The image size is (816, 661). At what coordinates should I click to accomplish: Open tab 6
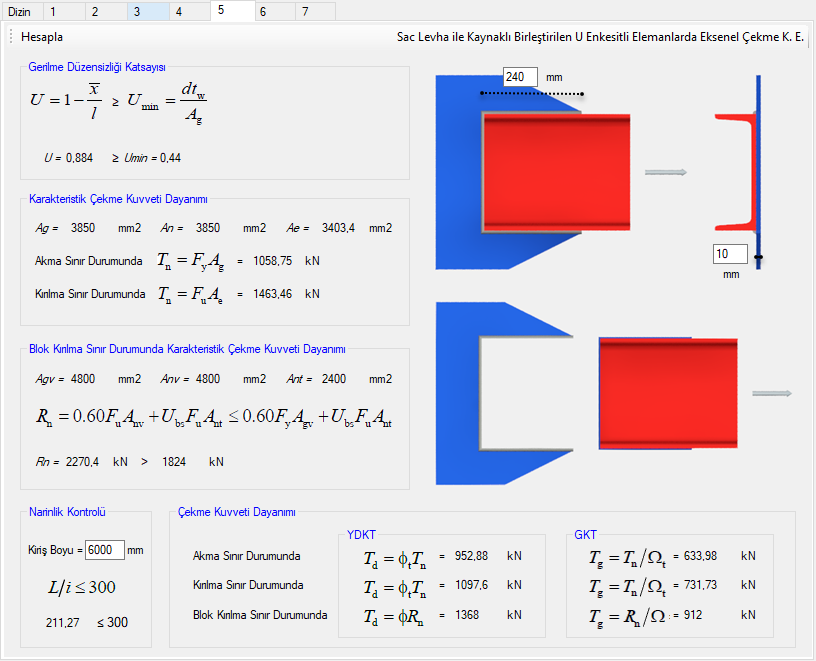(x=275, y=11)
